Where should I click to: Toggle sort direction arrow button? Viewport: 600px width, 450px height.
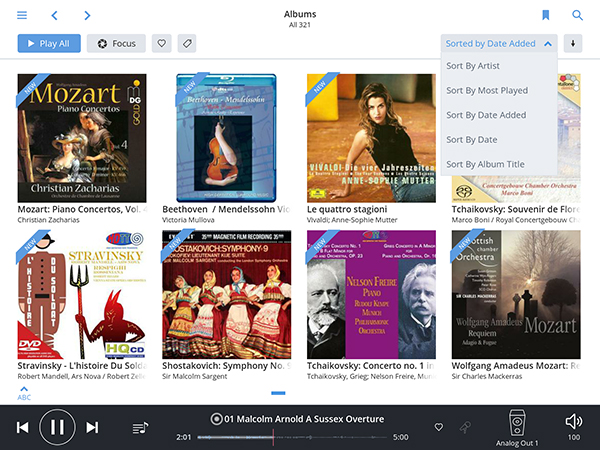point(573,44)
